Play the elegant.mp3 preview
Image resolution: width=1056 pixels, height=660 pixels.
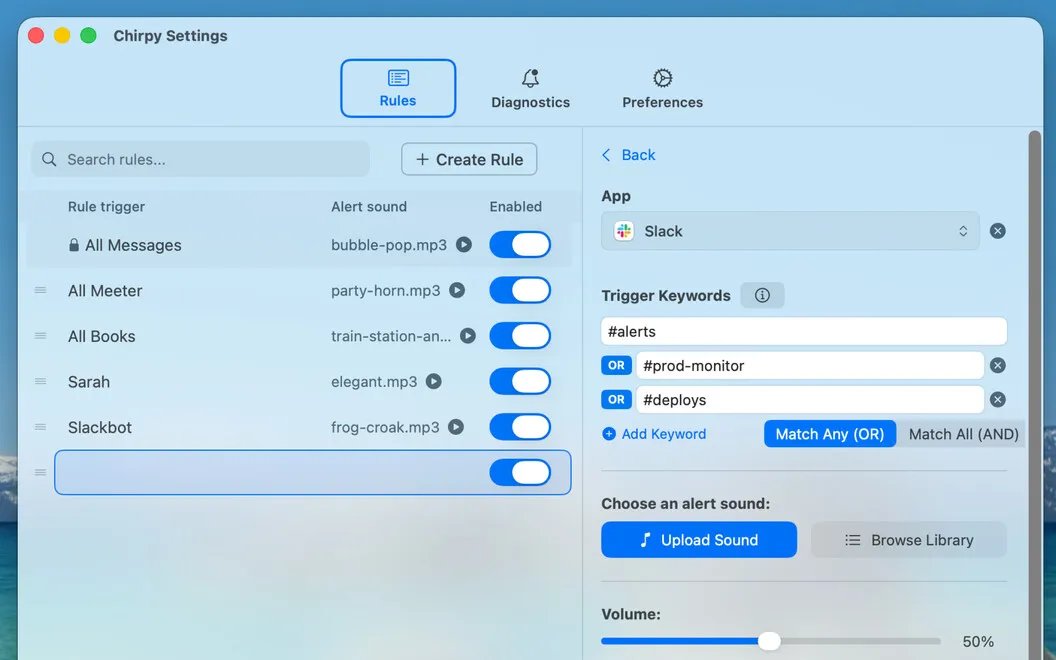[x=434, y=381]
